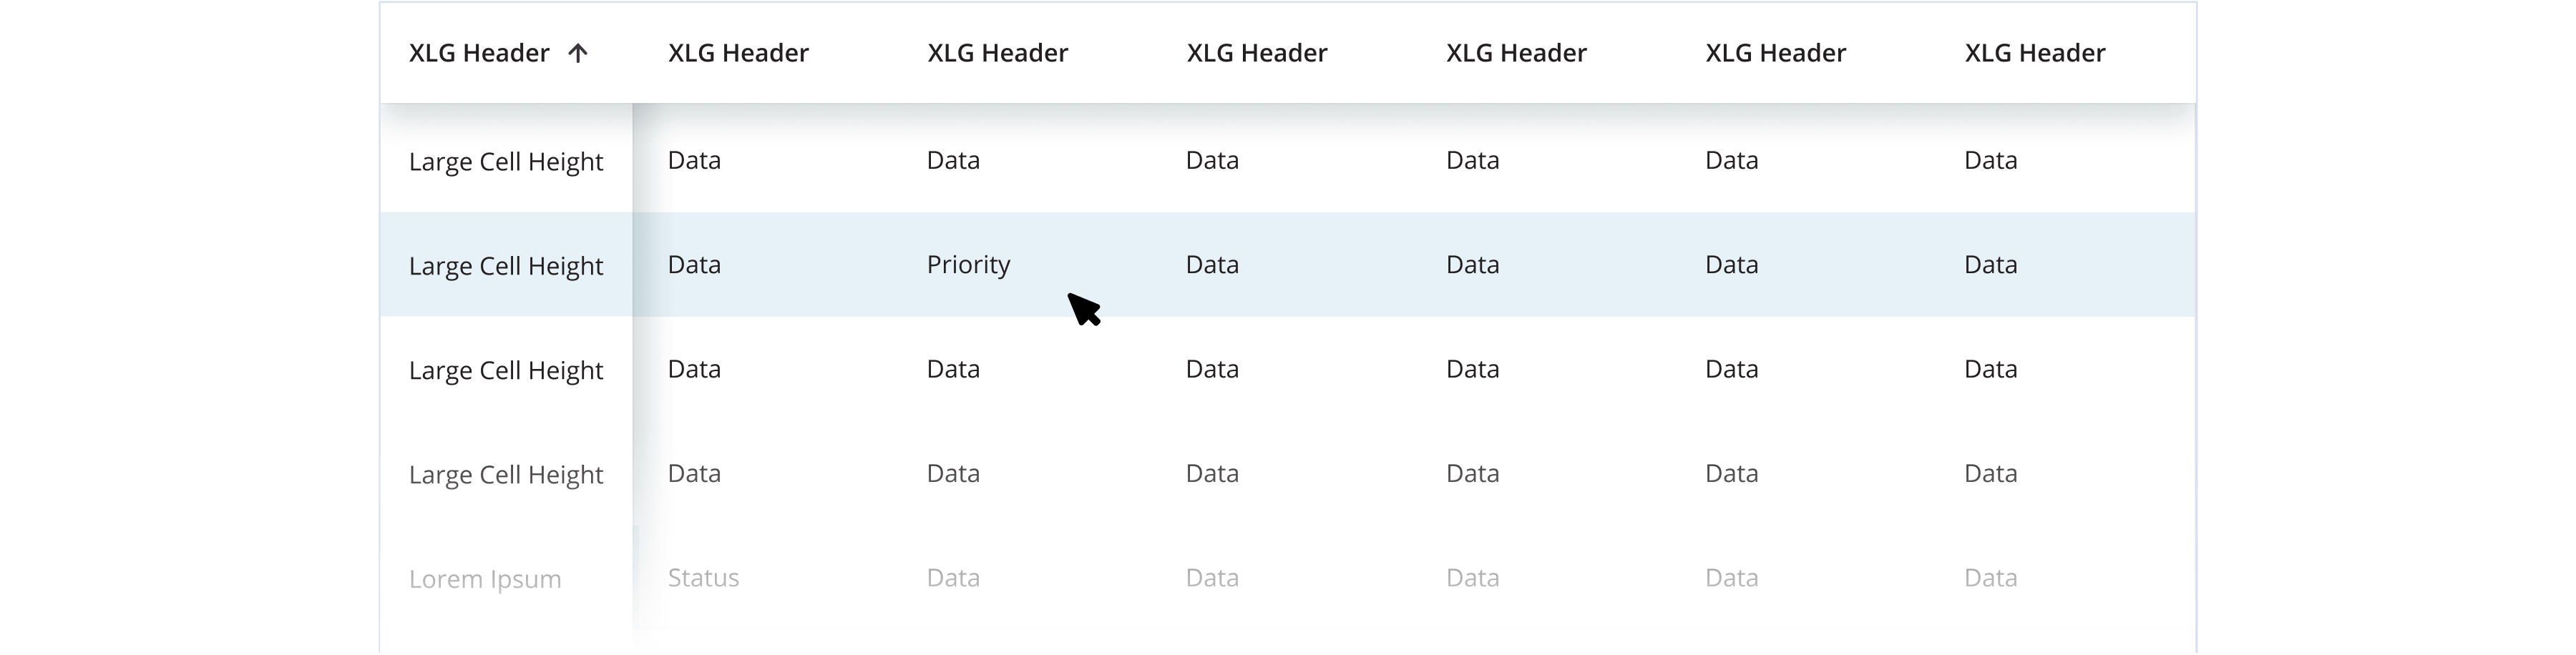Click the Data cell directly above Priority
Screen dimensions: 2576x655
click(x=953, y=161)
